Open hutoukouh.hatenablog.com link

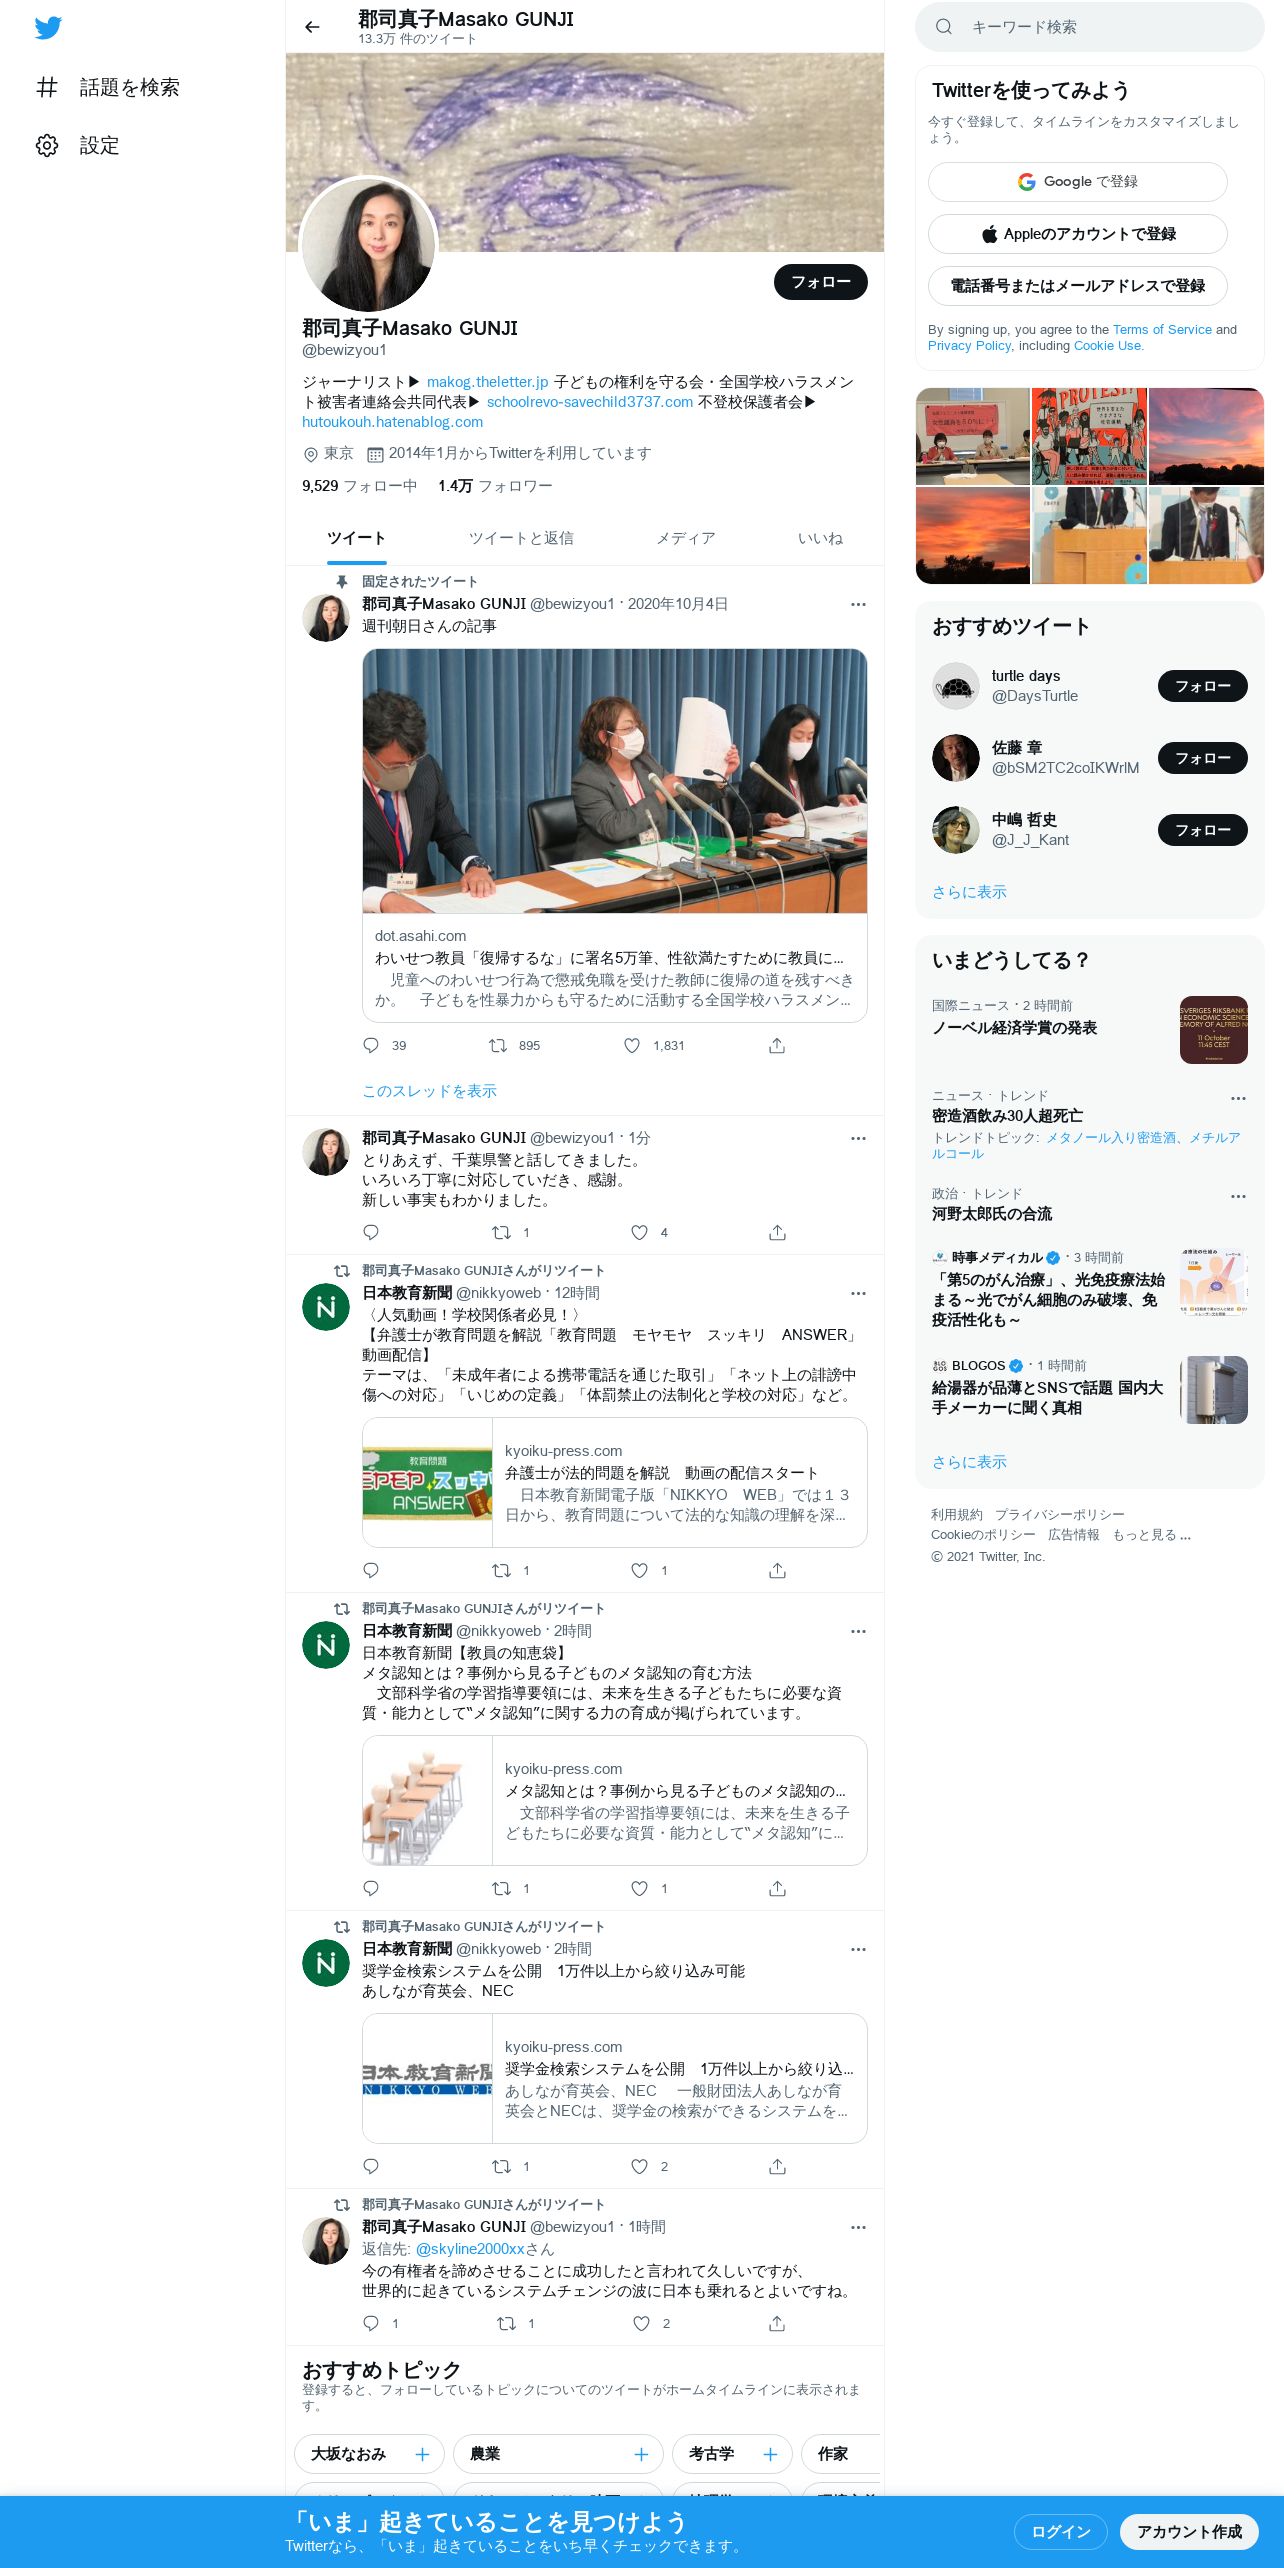click(x=392, y=422)
